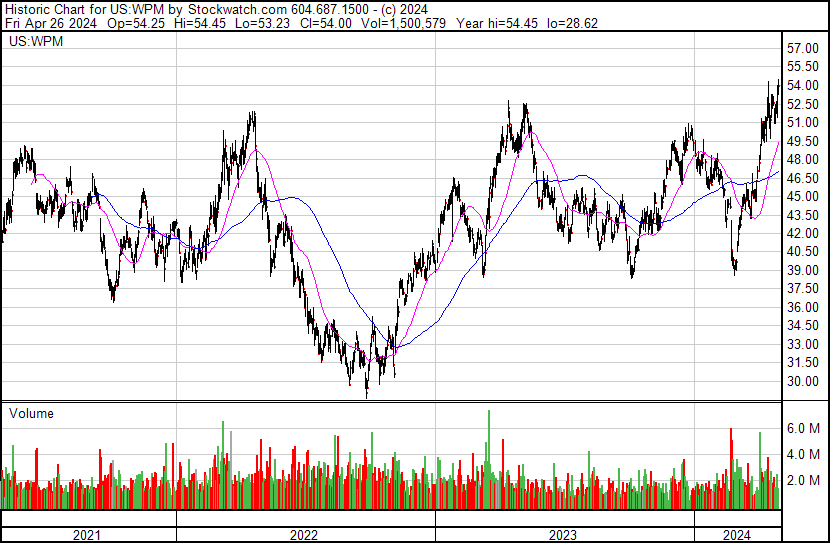Click the 45.00 price axis label

point(803,197)
